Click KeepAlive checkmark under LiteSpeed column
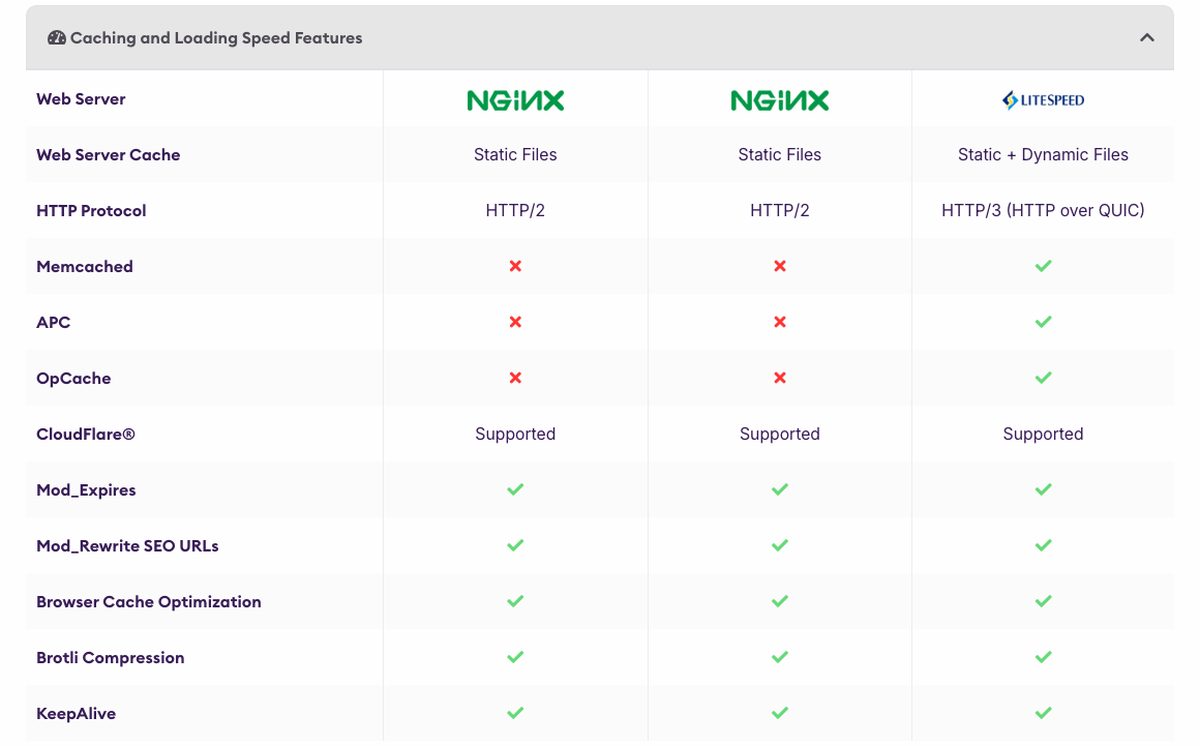 (1043, 714)
